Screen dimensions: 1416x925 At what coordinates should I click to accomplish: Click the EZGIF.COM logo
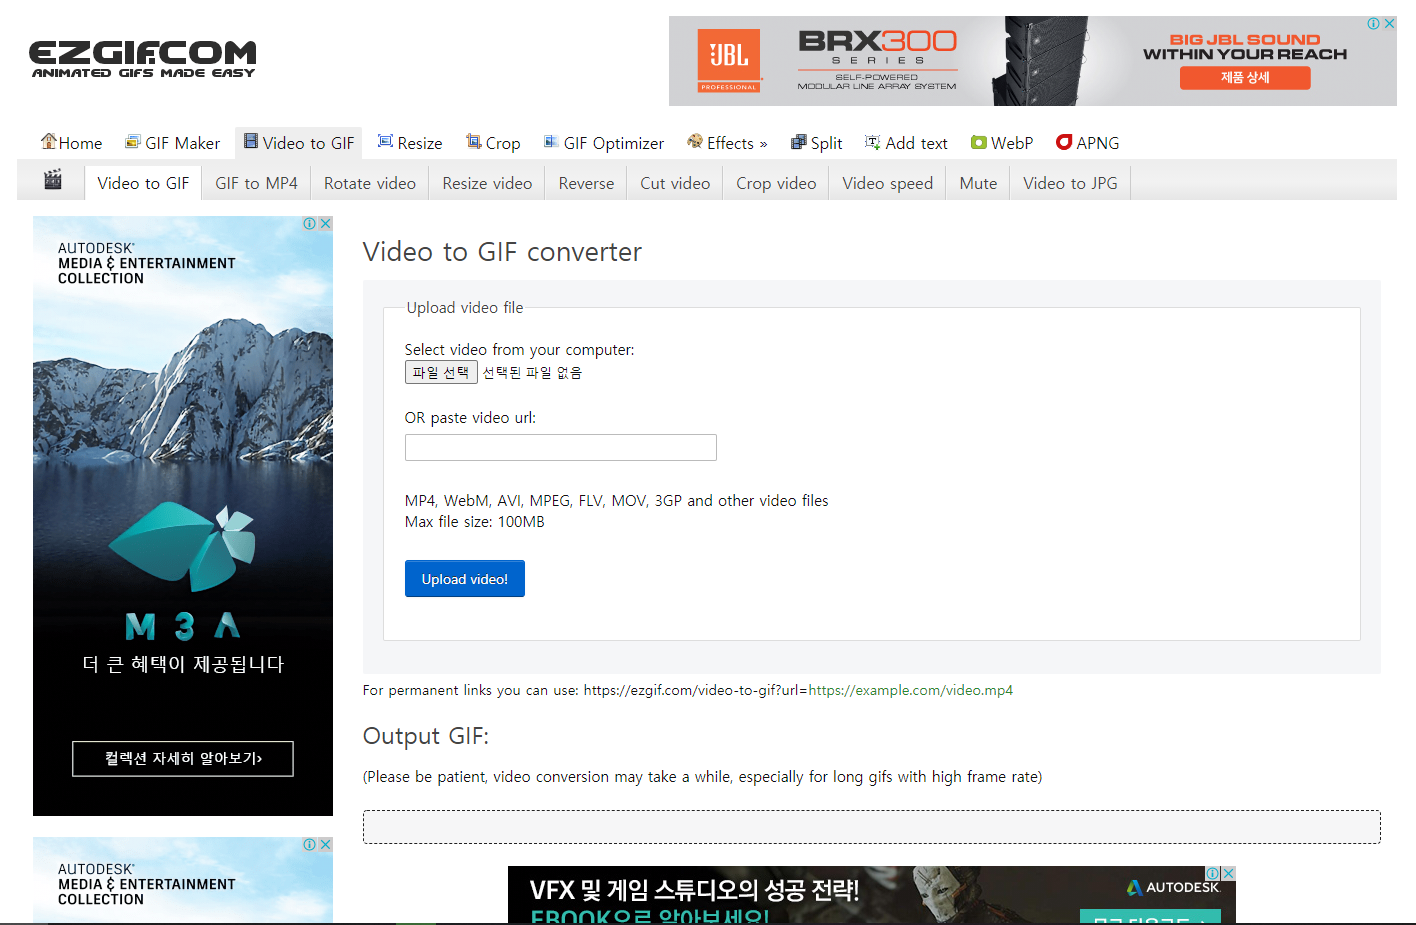[x=142, y=59]
